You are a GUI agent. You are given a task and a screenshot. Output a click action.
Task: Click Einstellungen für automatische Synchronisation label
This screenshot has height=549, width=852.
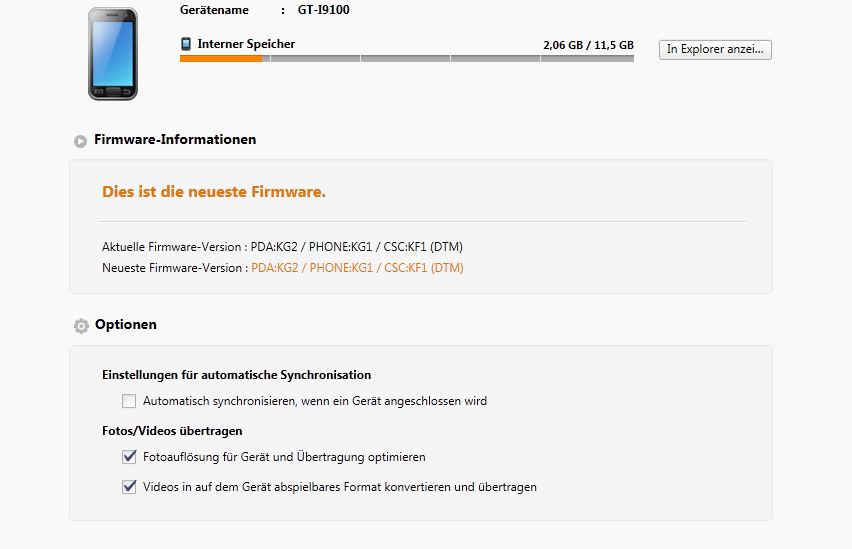point(236,375)
